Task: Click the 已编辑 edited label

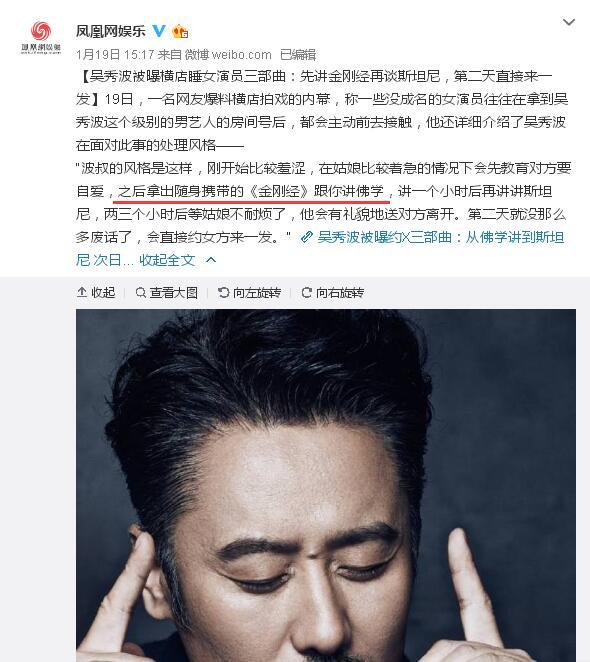Action: tap(298, 54)
